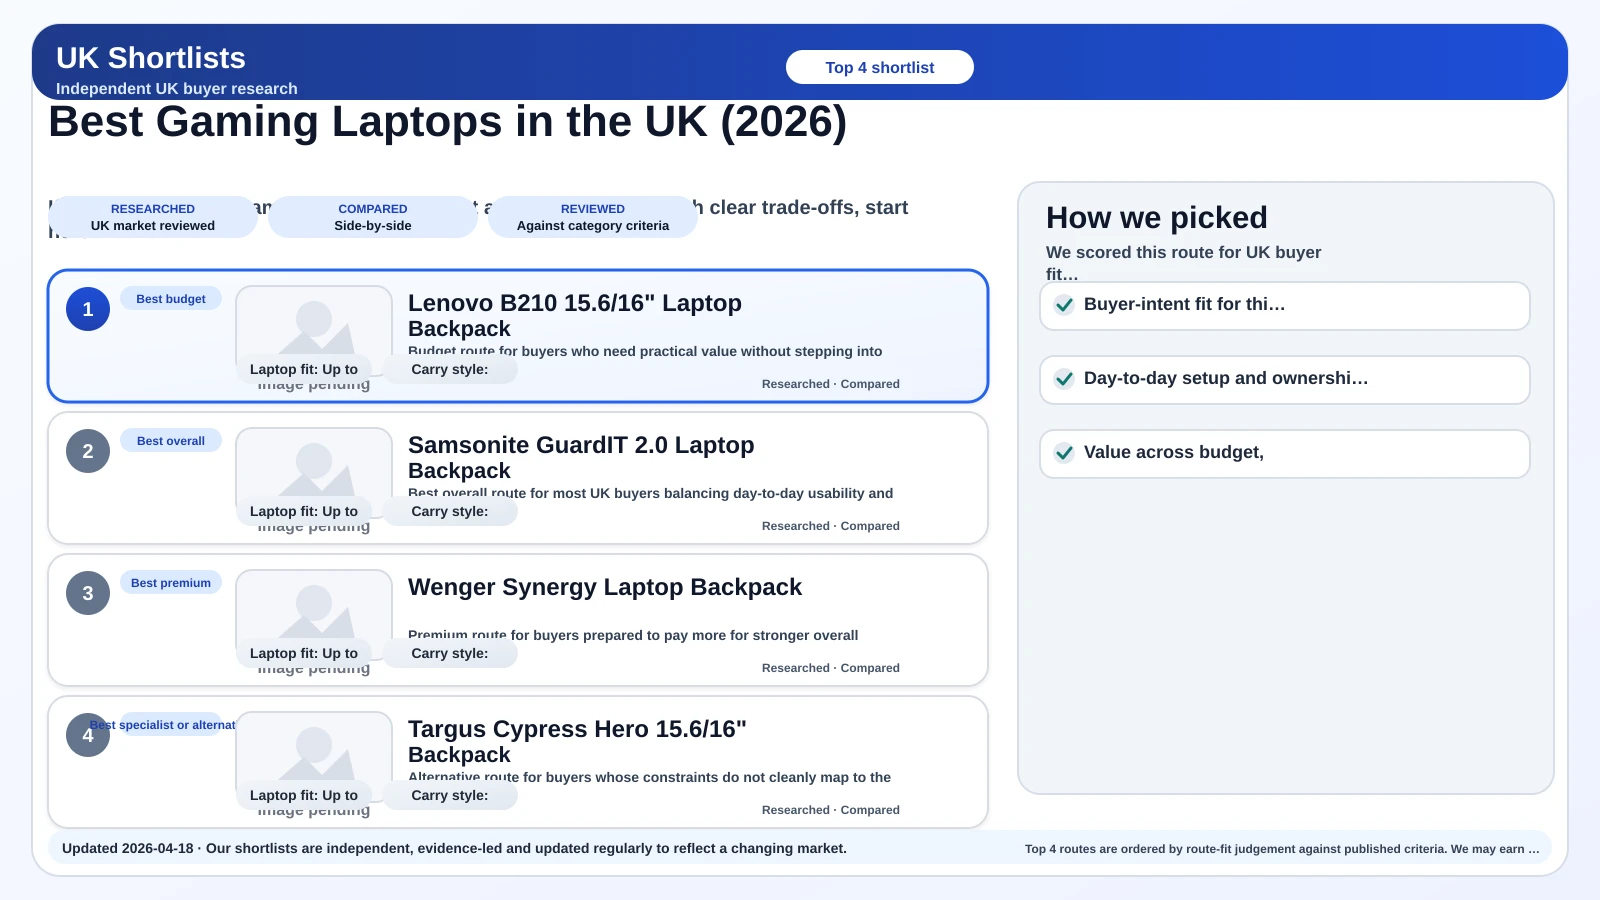The height and width of the screenshot is (900, 1600).
Task: Click the Best overall tag
Action: pos(171,441)
